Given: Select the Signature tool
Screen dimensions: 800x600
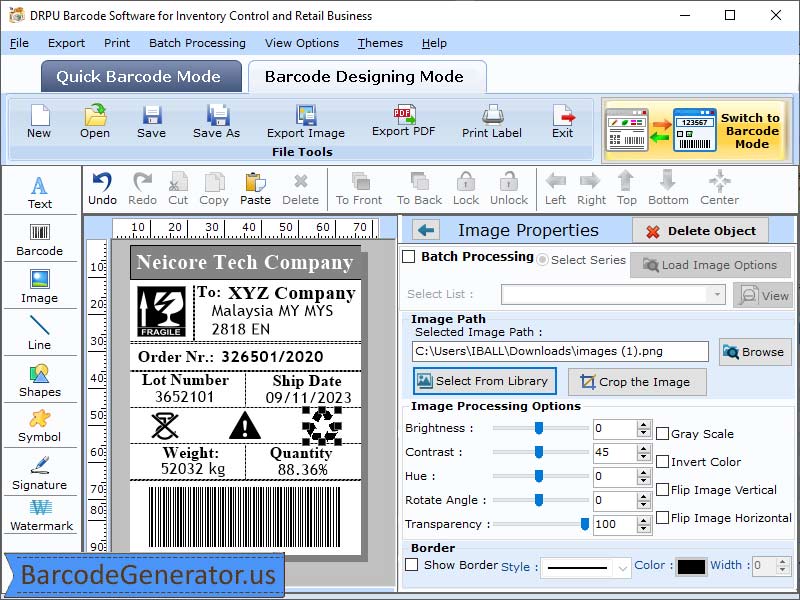Looking at the screenshot, I should [x=40, y=473].
